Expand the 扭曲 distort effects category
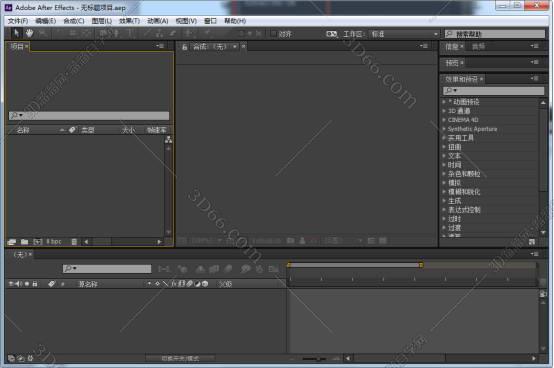This screenshot has height=368, width=554. click(444, 147)
